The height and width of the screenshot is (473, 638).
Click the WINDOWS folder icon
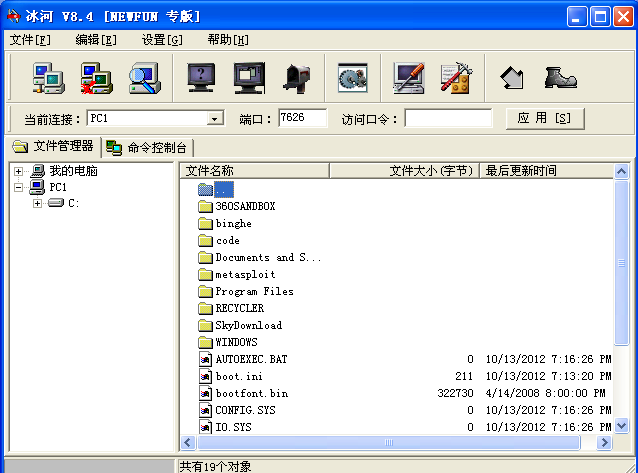206,342
